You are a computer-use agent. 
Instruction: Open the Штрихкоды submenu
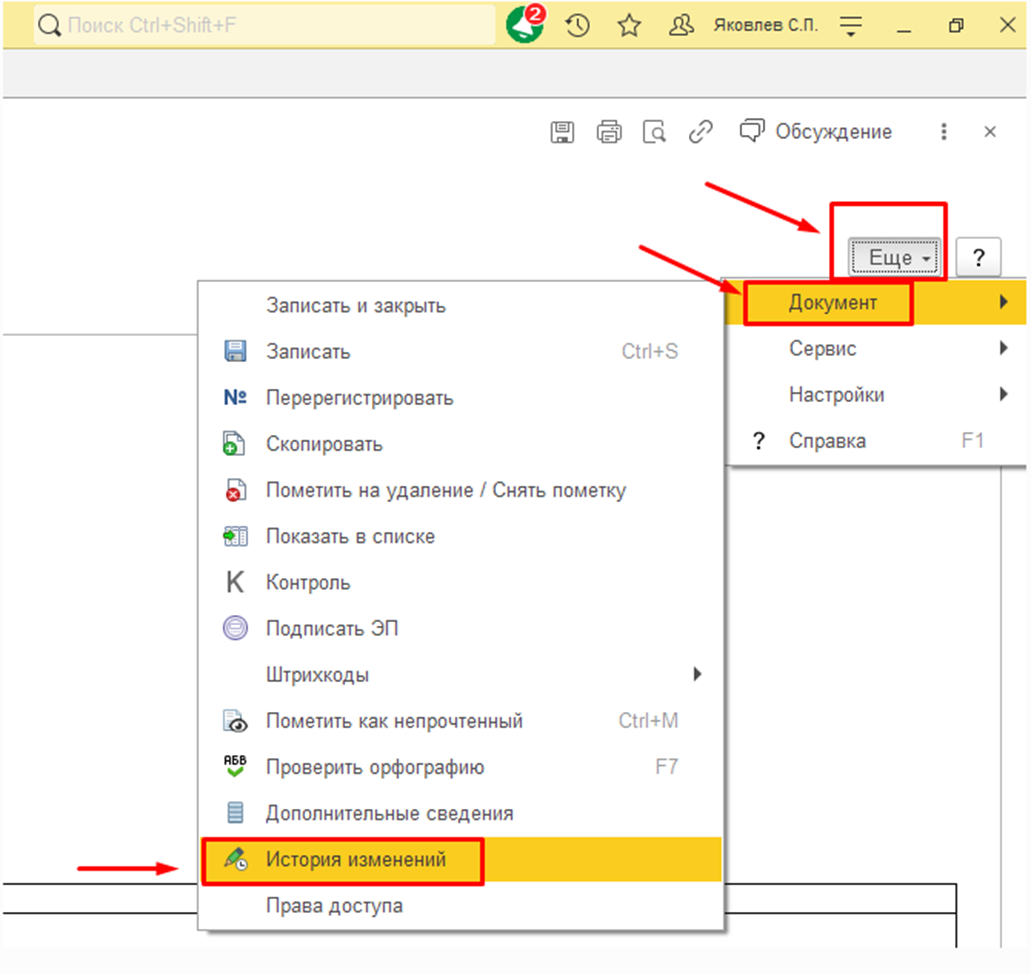[460, 674]
